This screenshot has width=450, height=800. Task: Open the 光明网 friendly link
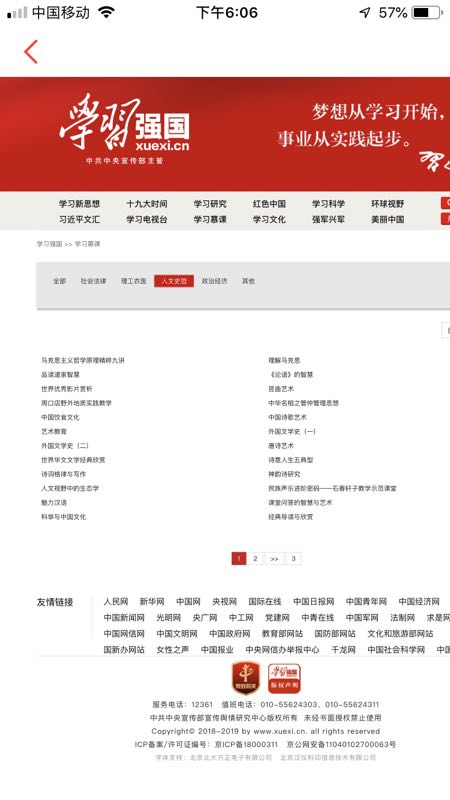tap(168, 618)
